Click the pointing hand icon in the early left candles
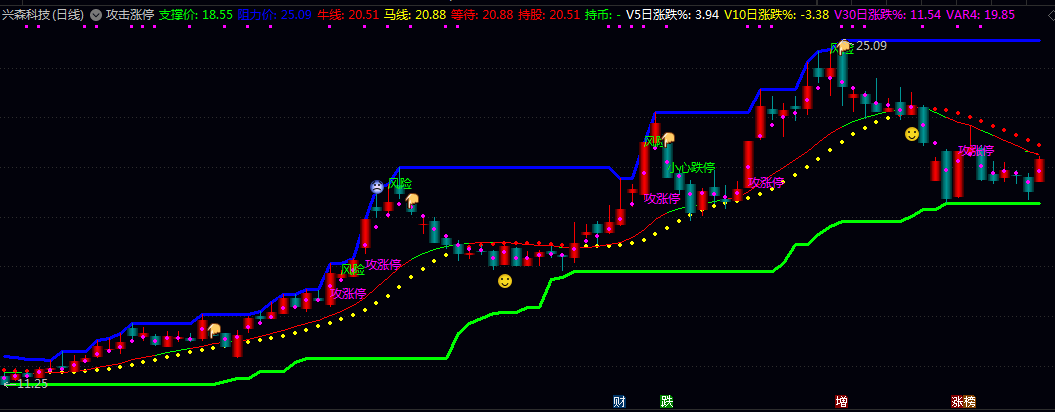The width and height of the screenshot is (1055, 412). [x=215, y=330]
